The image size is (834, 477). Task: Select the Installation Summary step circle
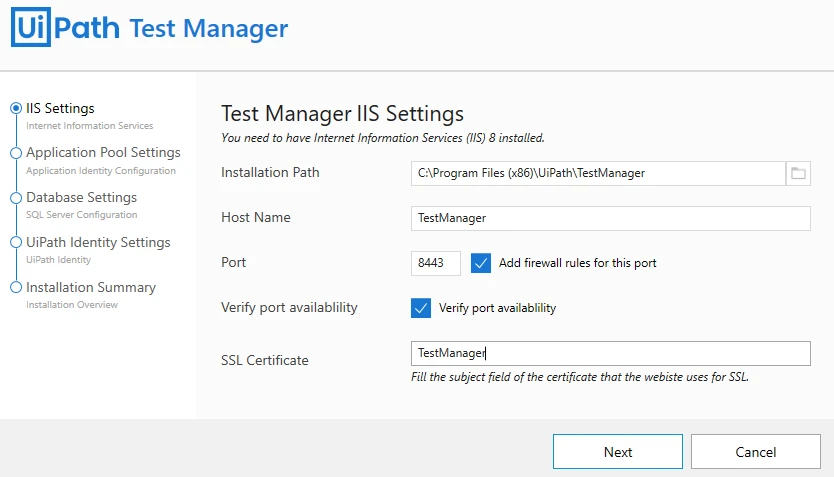pos(16,287)
